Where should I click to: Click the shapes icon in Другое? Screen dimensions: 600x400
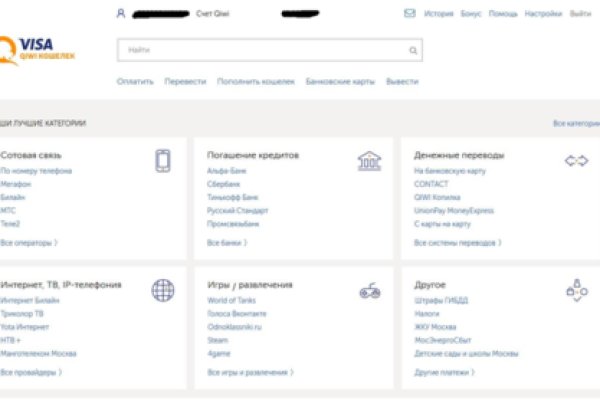[576, 290]
